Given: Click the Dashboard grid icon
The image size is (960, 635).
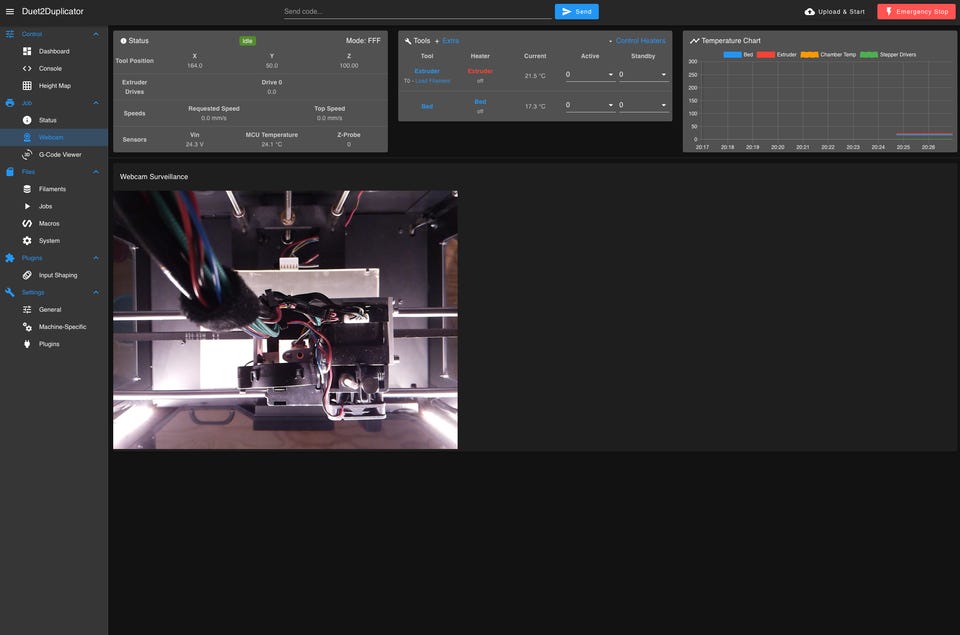Looking at the screenshot, I should coord(27,51).
